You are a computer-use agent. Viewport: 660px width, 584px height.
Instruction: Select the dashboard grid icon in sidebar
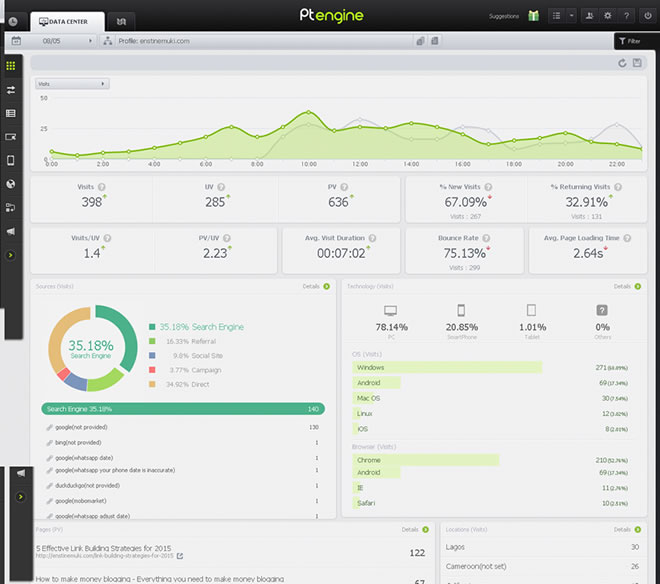(x=11, y=66)
